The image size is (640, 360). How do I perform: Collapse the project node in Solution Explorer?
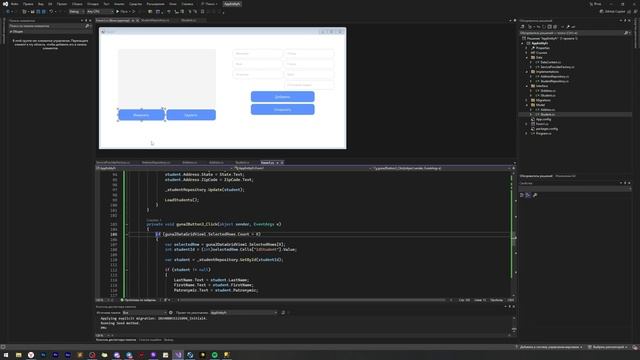[x=522, y=43]
